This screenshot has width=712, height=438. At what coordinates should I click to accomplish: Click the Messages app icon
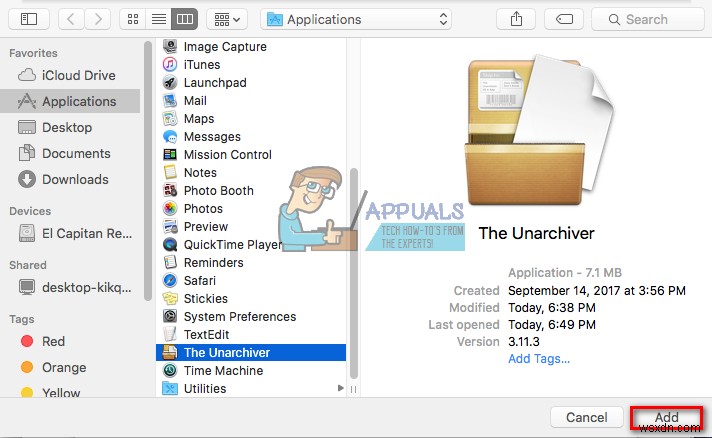170,137
